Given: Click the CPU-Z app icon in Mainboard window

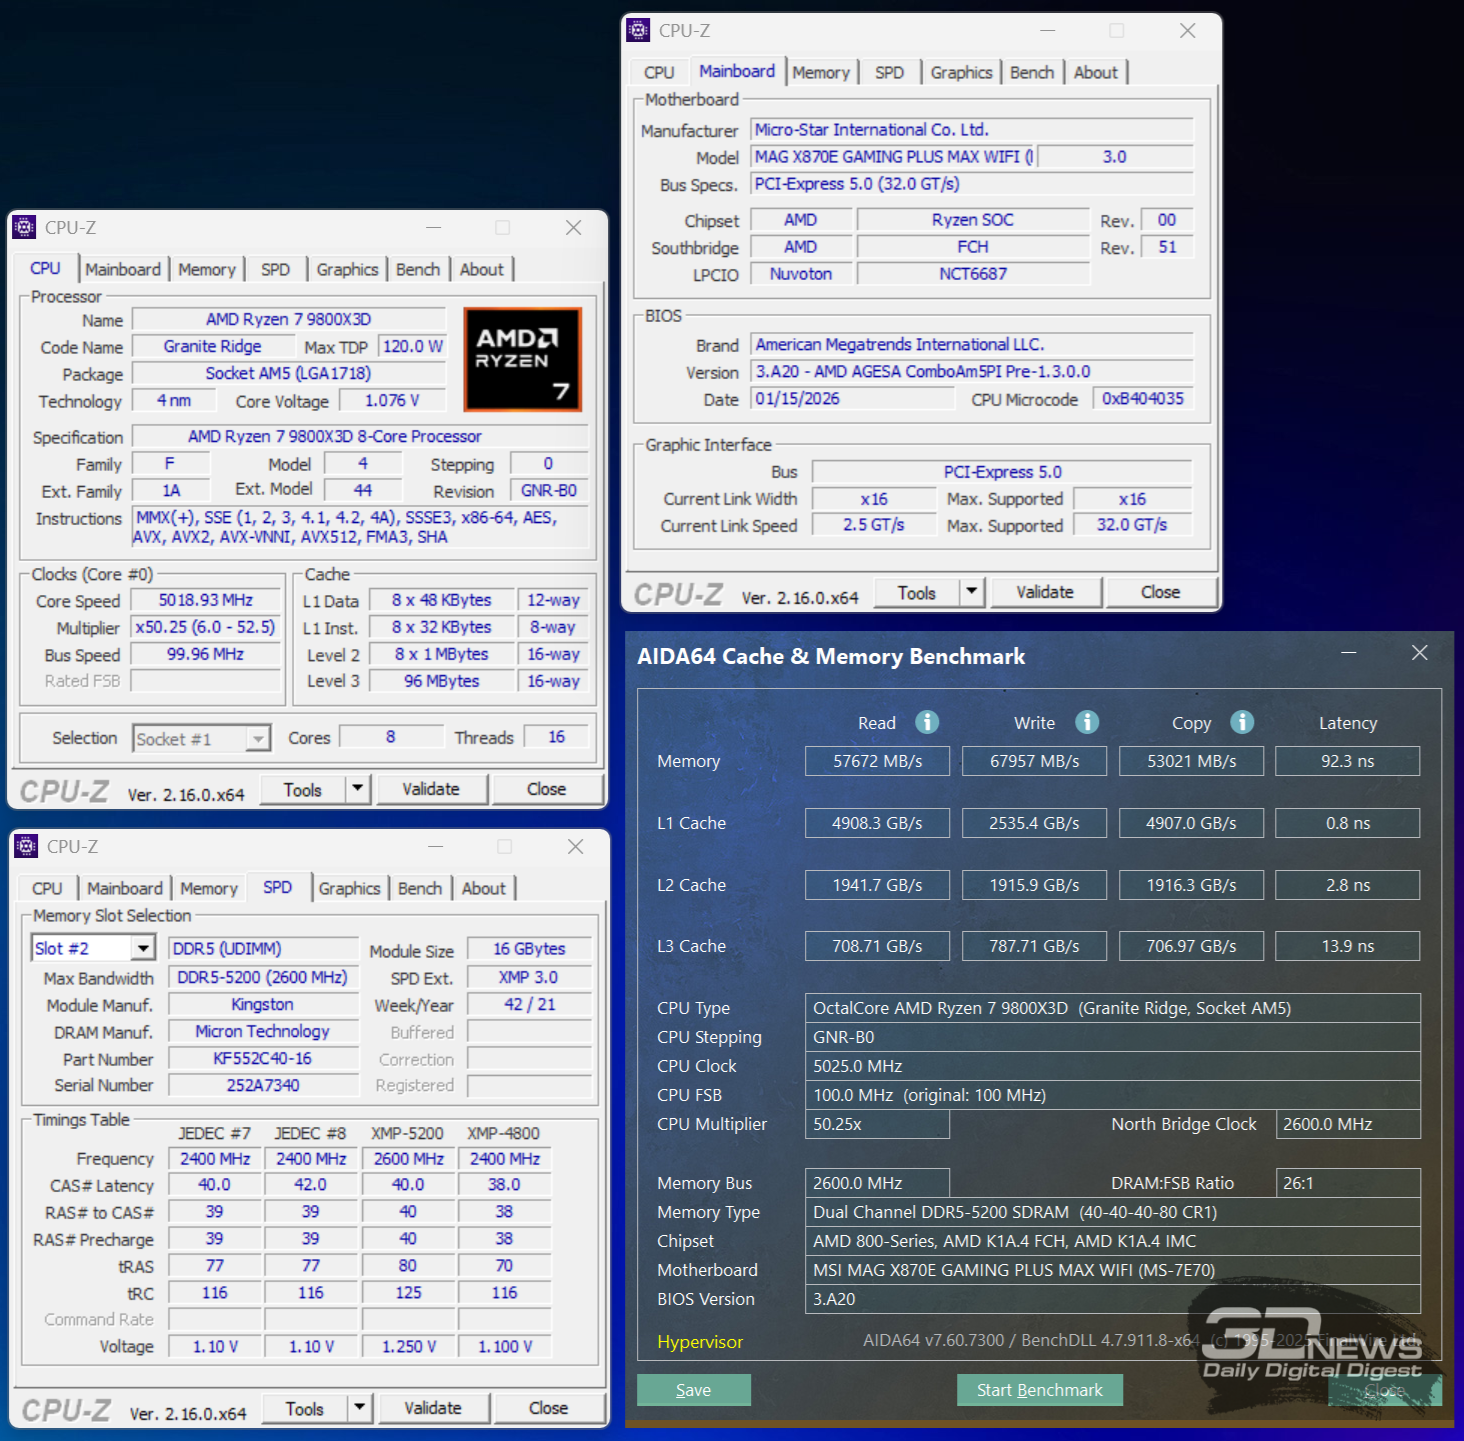Looking at the screenshot, I should pos(638,31).
